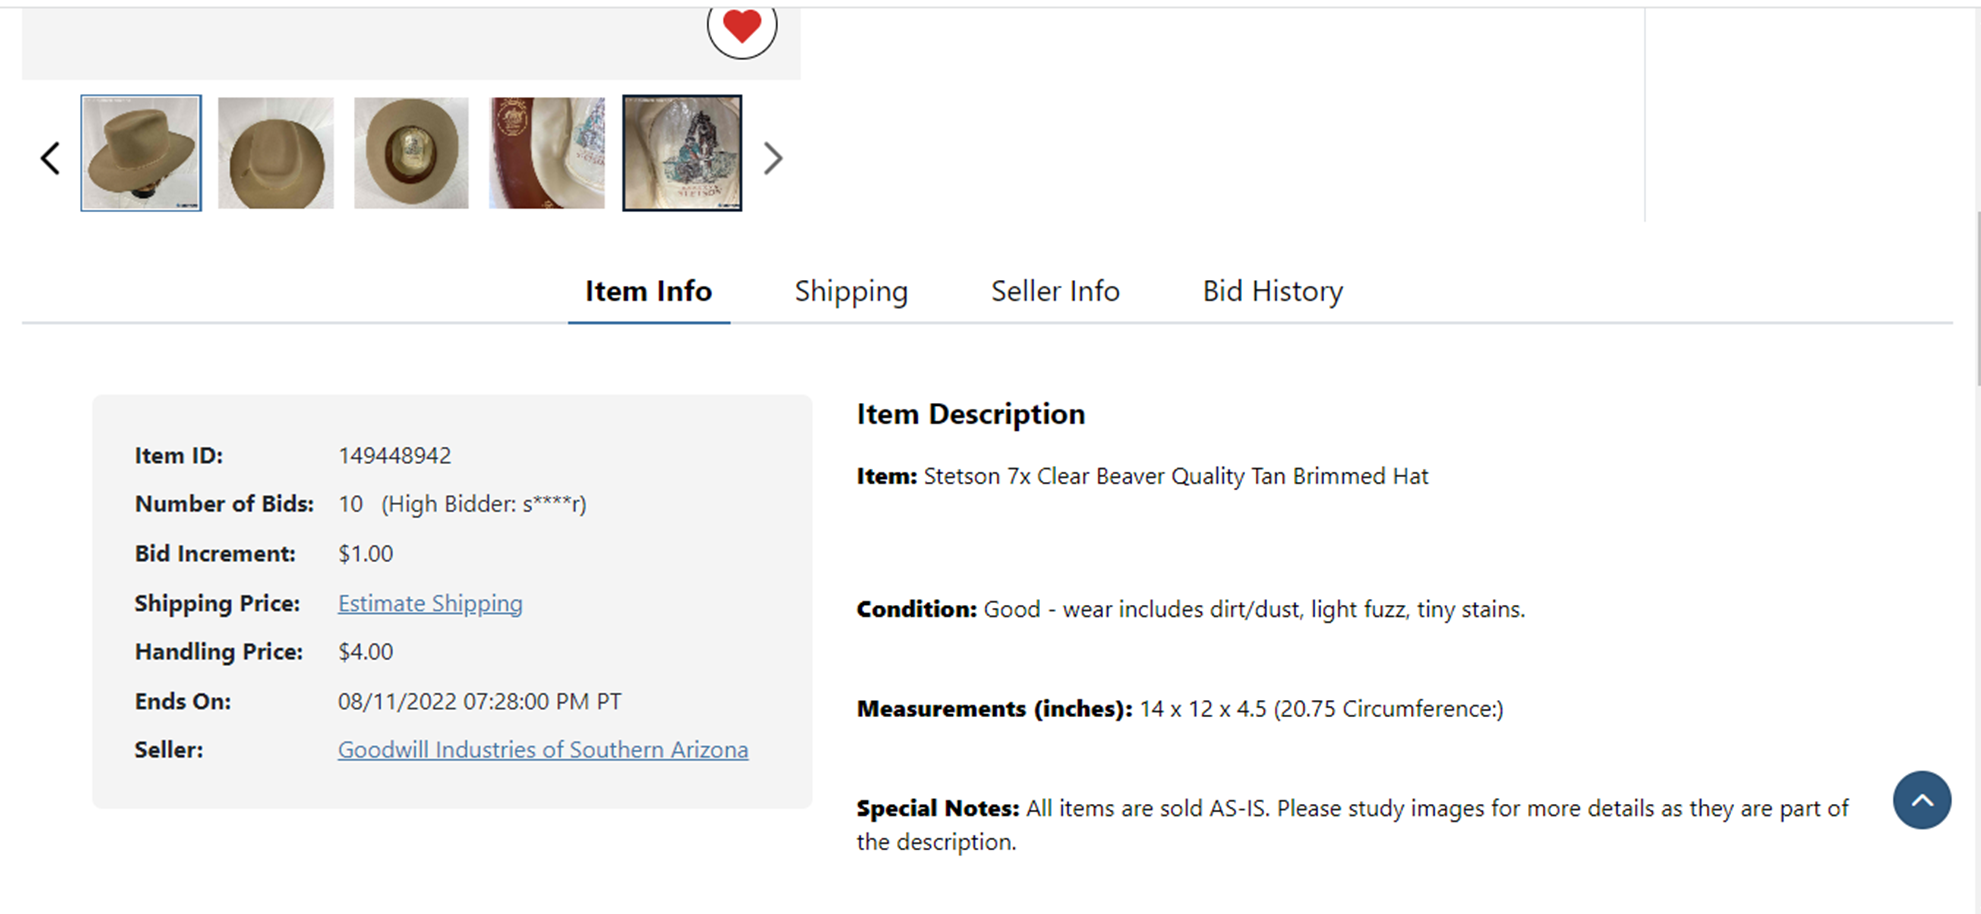Click the scroll-to-top chevron button
The width and height of the screenshot is (1981, 914).
tap(1921, 800)
